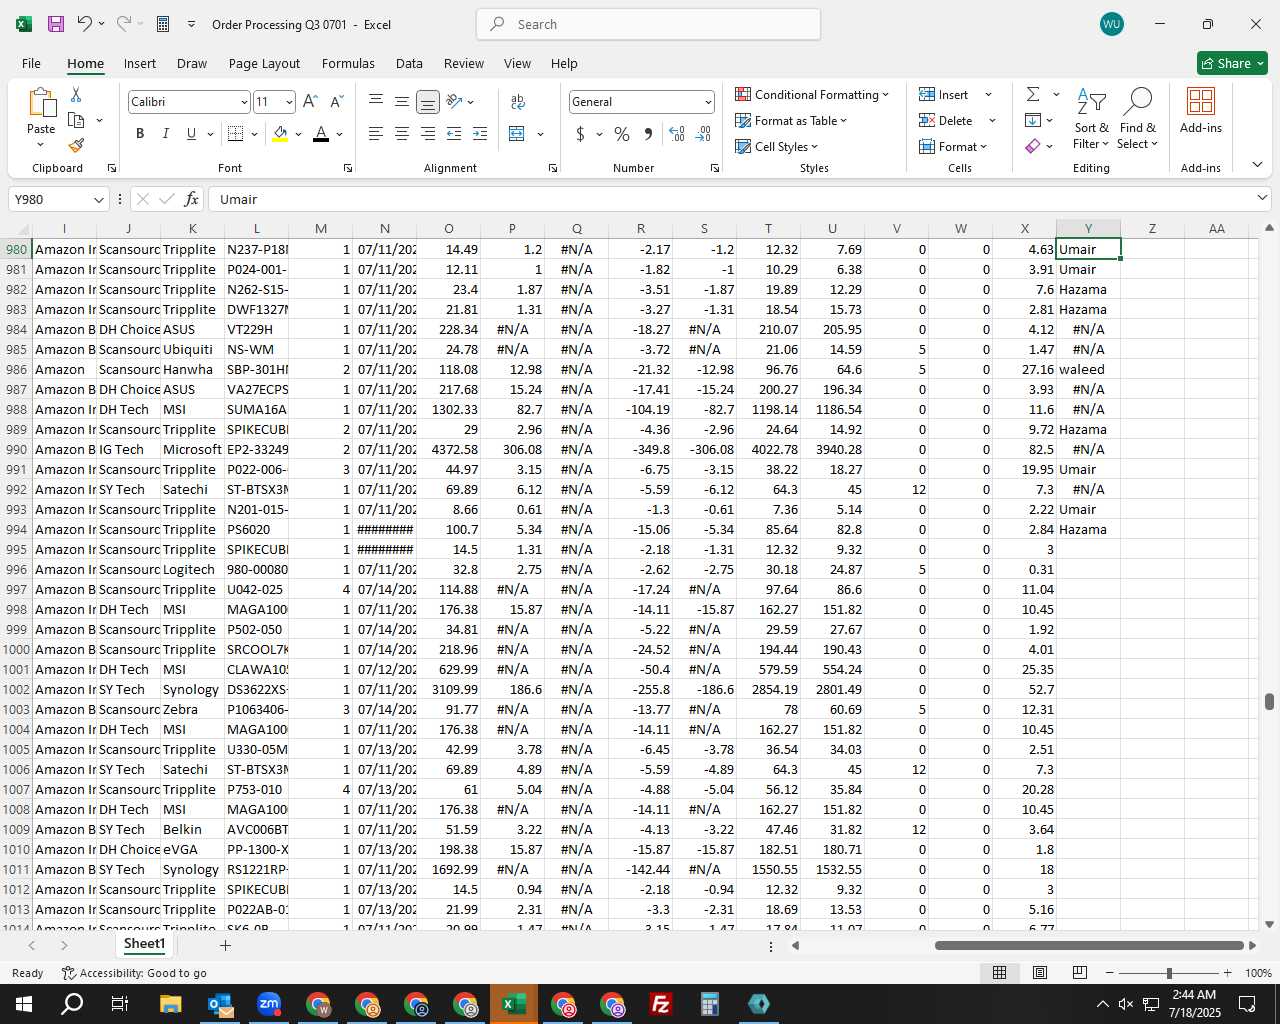Click the Copy icon in Clipboard group
Image resolution: width=1280 pixels, height=1024 pixels.
click(76, 120)
